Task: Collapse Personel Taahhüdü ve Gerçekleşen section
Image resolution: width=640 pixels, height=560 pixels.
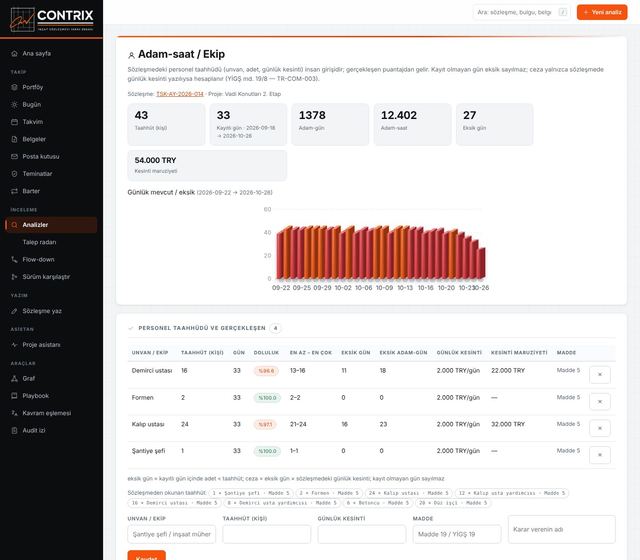Action: [x=131, y=328]
